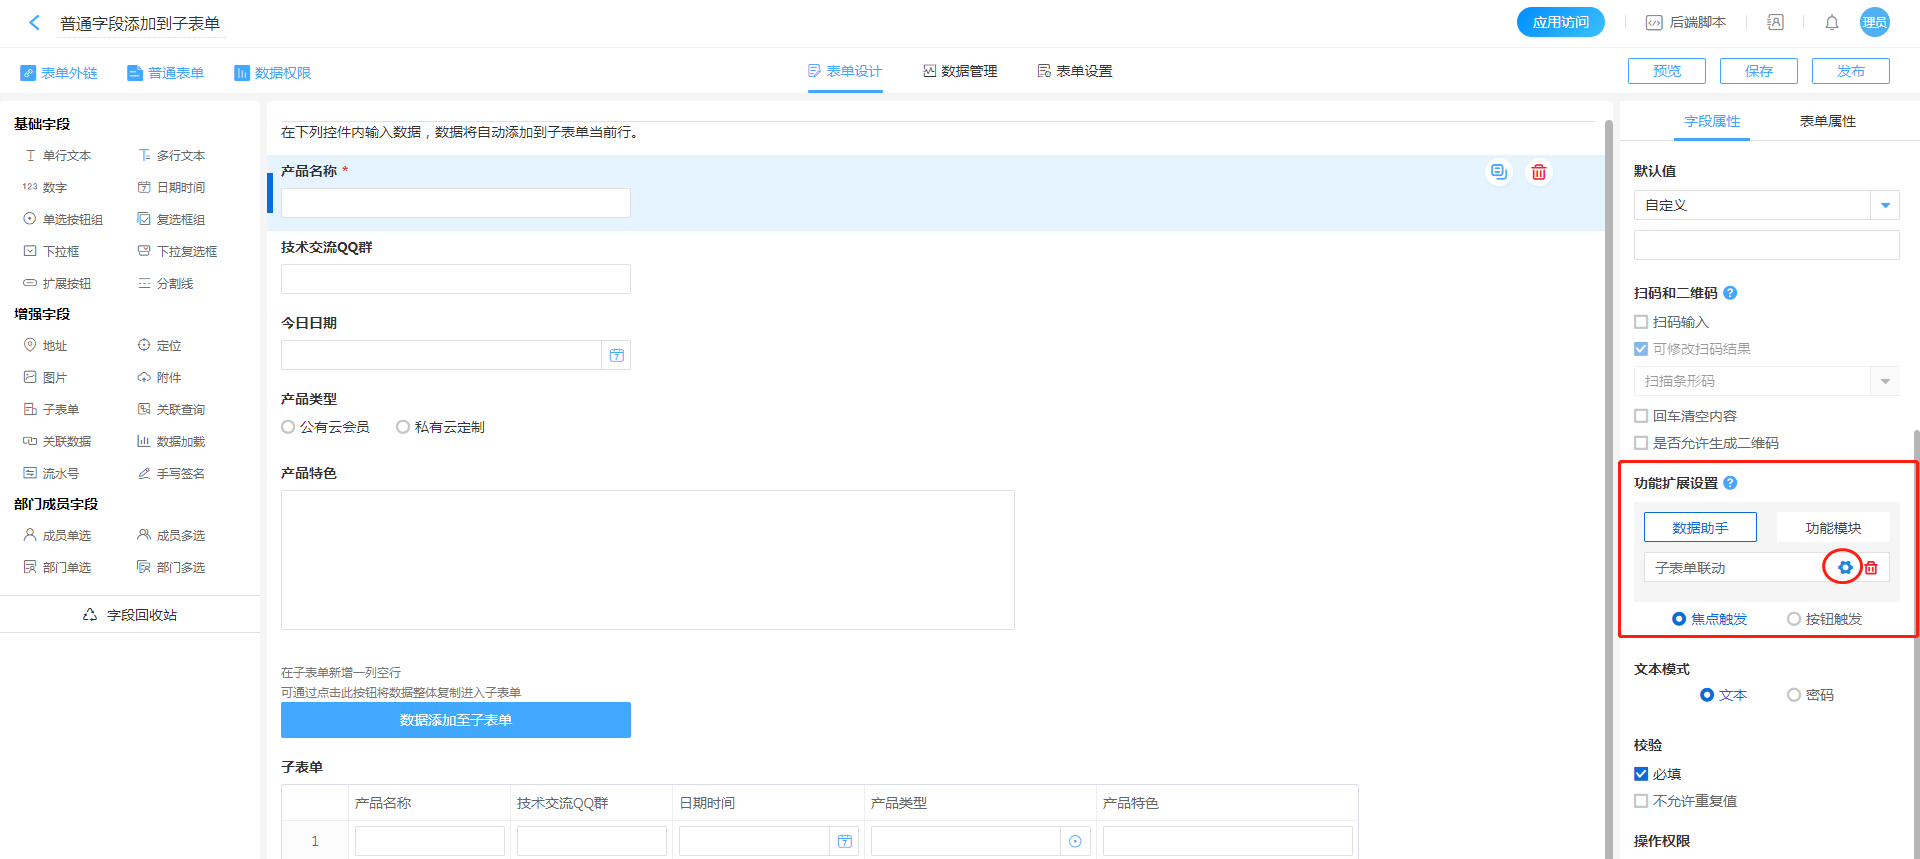Open 子表单联动 gear settings

point(1844,568)
